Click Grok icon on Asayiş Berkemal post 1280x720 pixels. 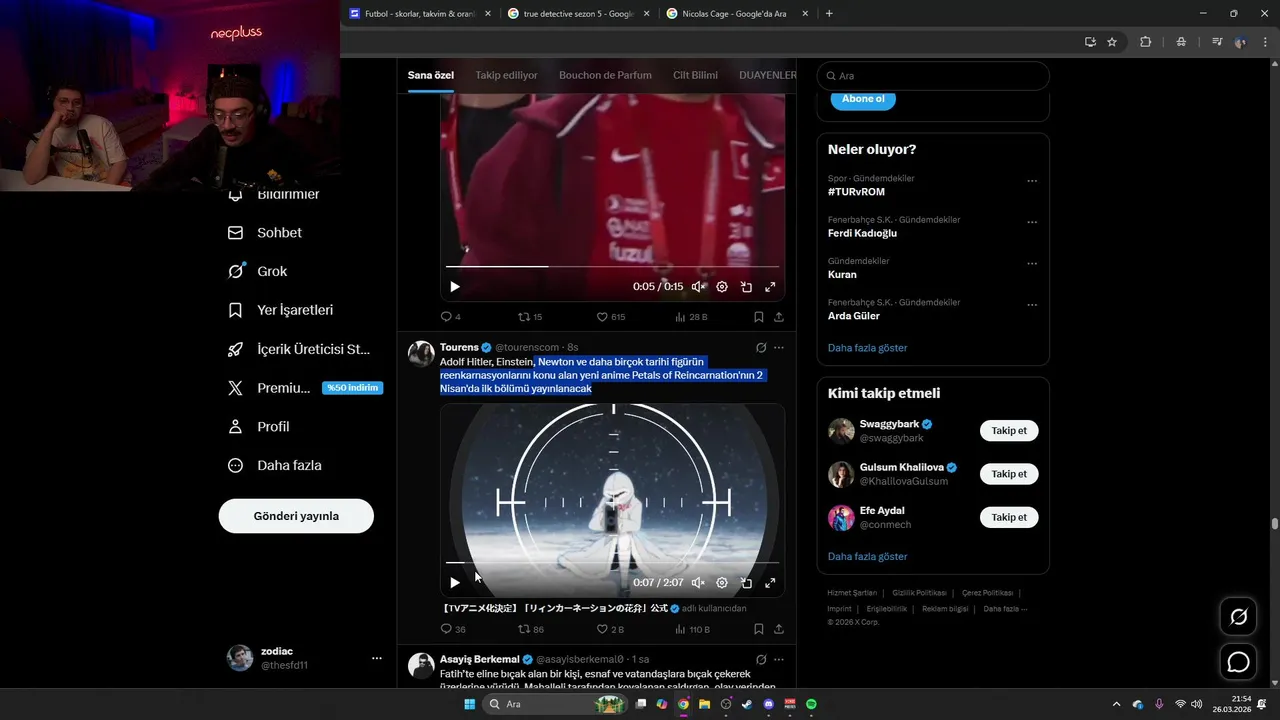tap(761, 660)
